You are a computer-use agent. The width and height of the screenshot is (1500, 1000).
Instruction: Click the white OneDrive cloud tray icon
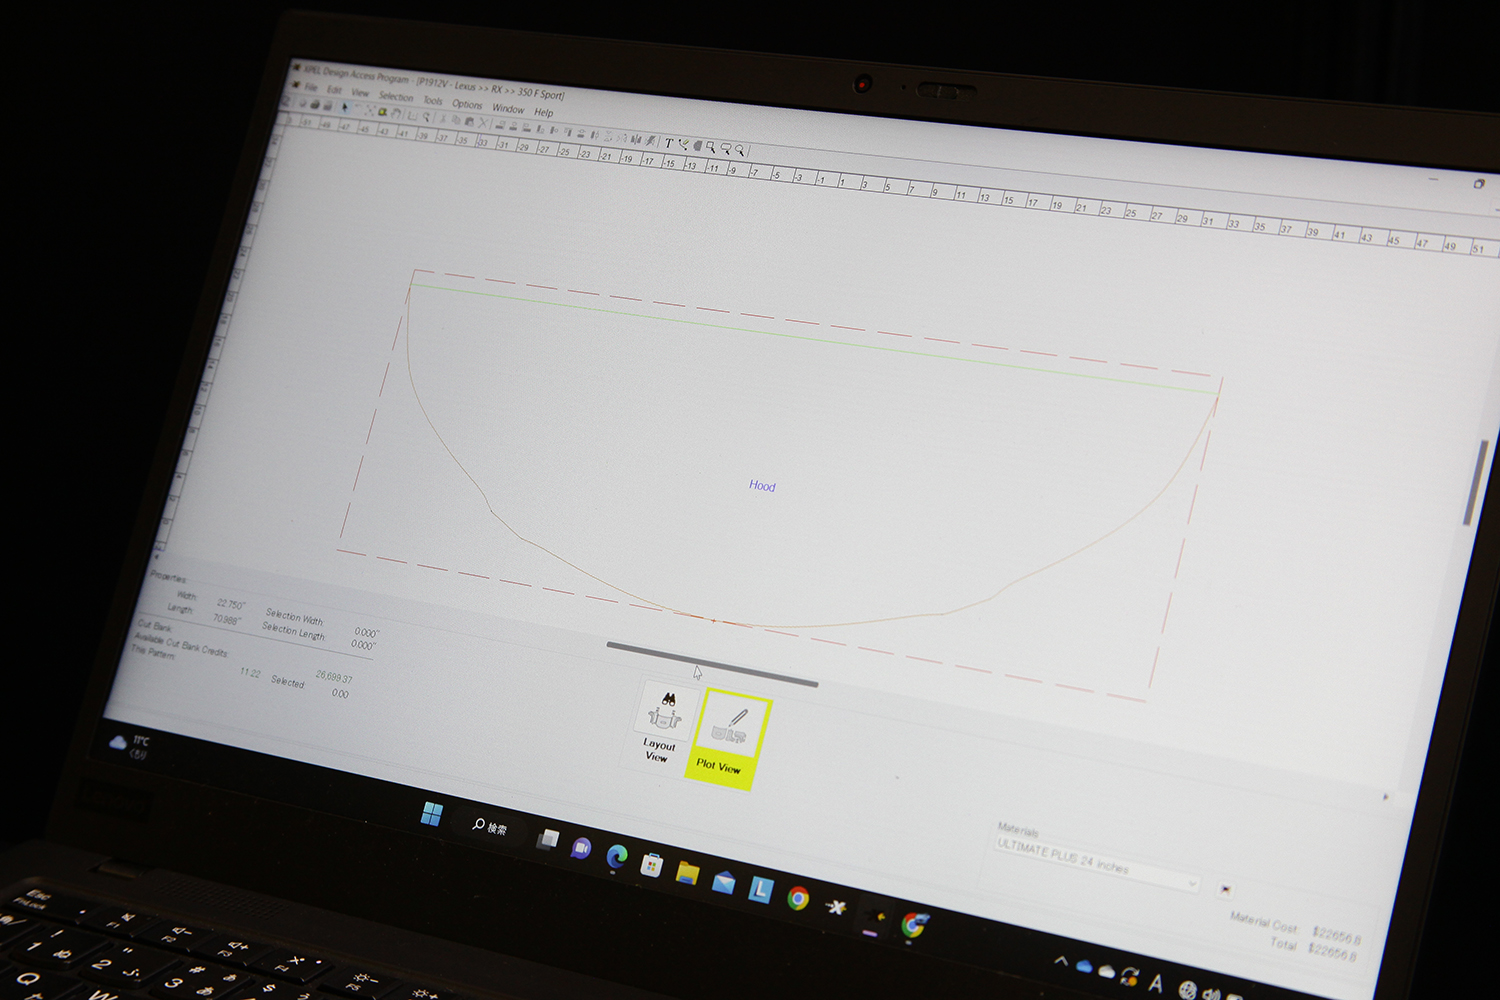click(1106, 971)
